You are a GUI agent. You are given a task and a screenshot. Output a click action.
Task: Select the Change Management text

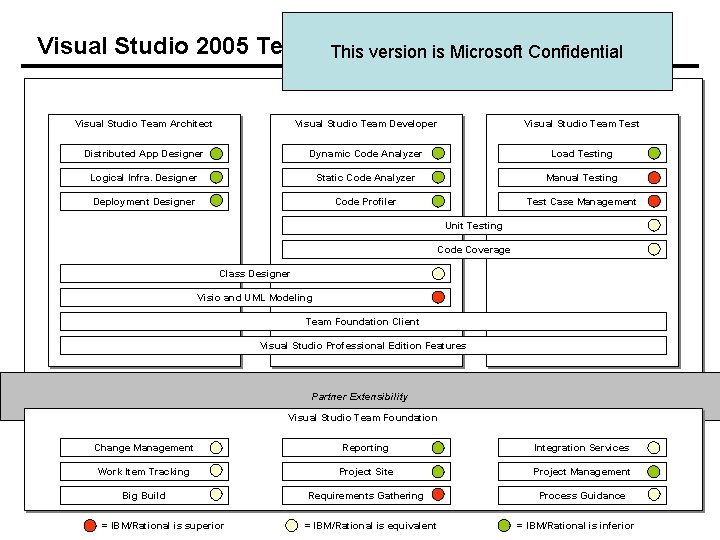tap(144, 448)
